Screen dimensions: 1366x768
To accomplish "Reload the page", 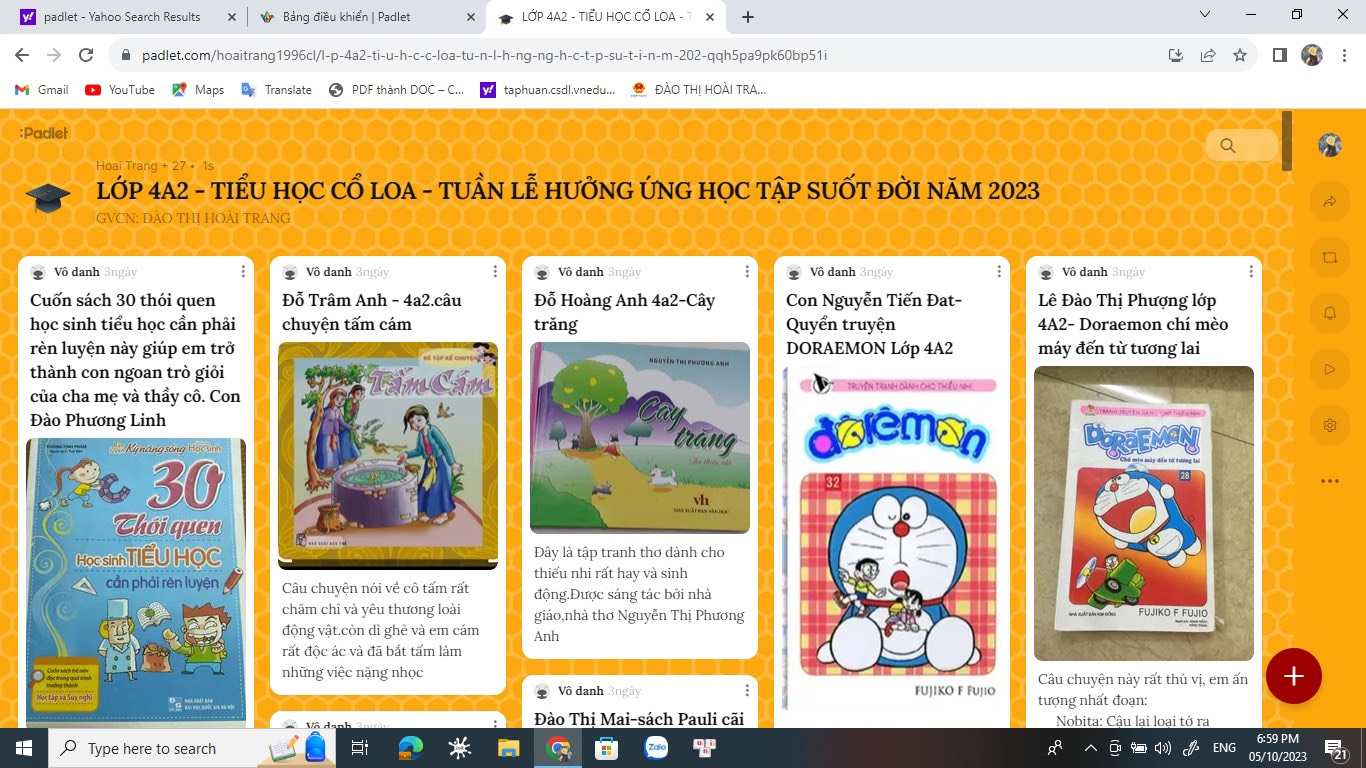I will pos(86,55).
